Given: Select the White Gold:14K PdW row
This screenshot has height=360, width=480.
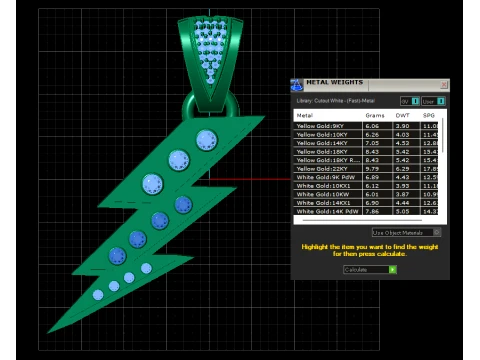Looking at the screenshot, I should point(366,211).
